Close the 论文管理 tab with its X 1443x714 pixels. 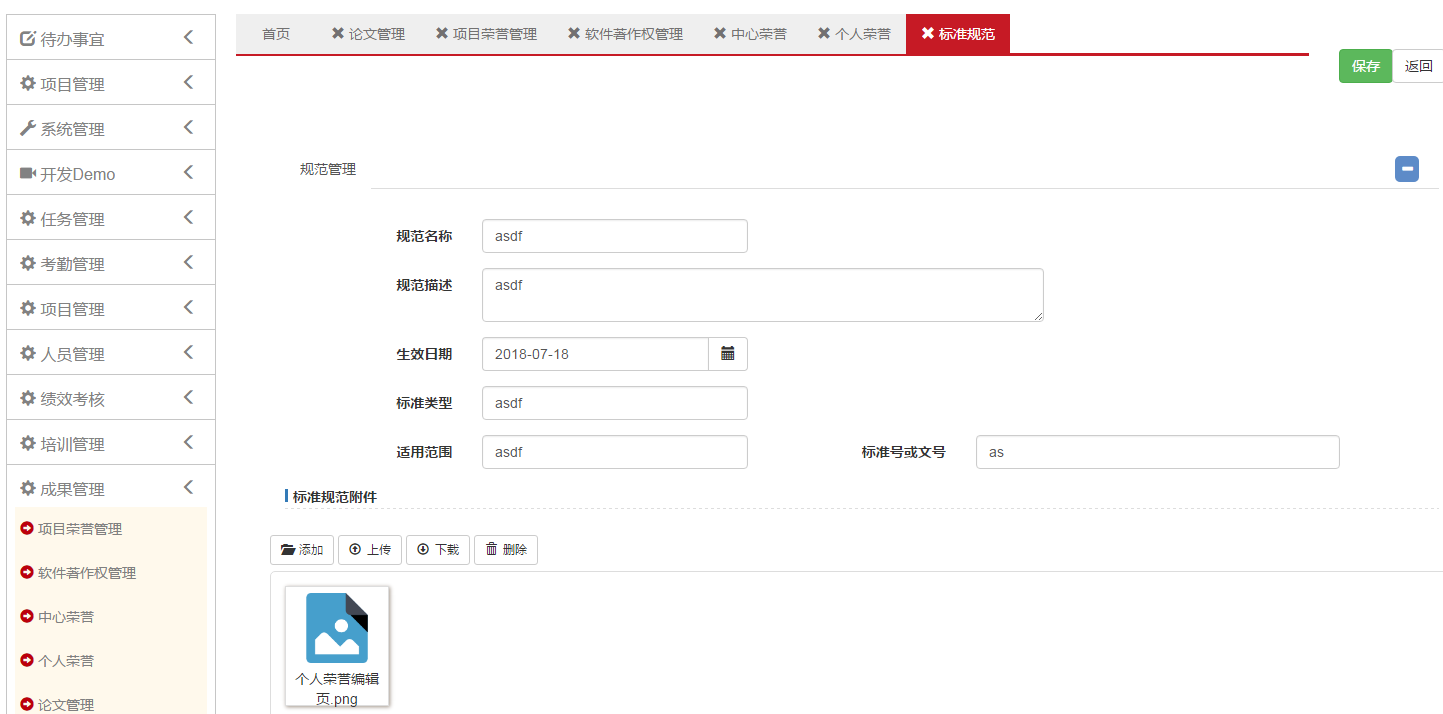coord(338,33)
